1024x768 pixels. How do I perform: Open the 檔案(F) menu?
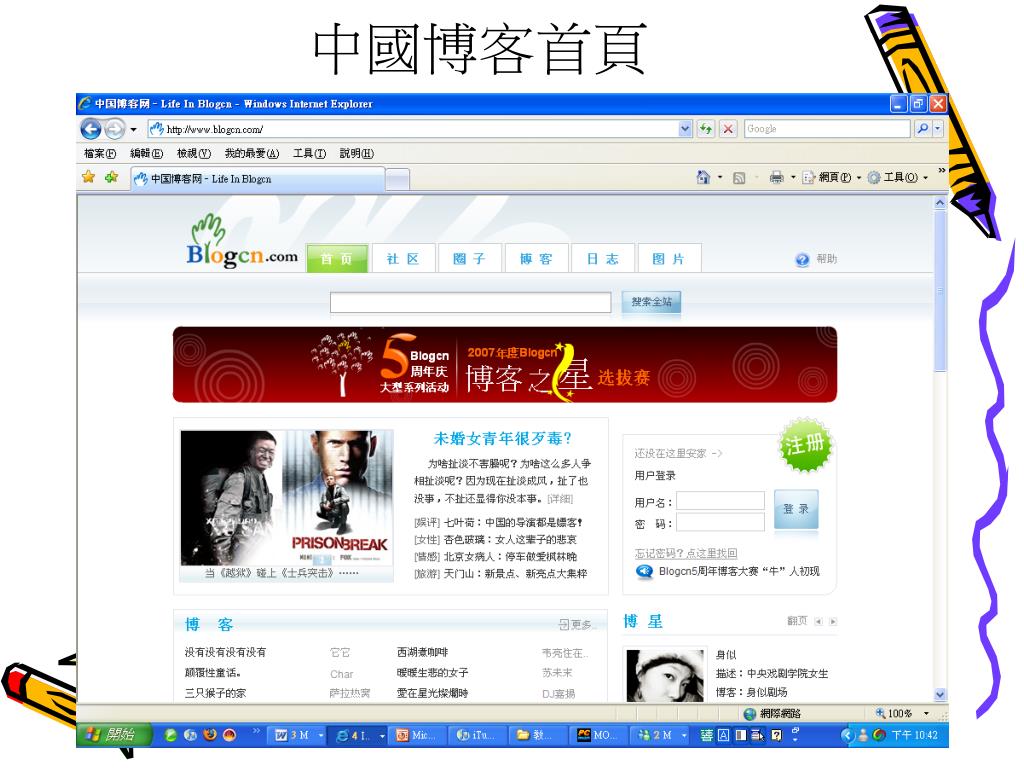coord(100,153)
